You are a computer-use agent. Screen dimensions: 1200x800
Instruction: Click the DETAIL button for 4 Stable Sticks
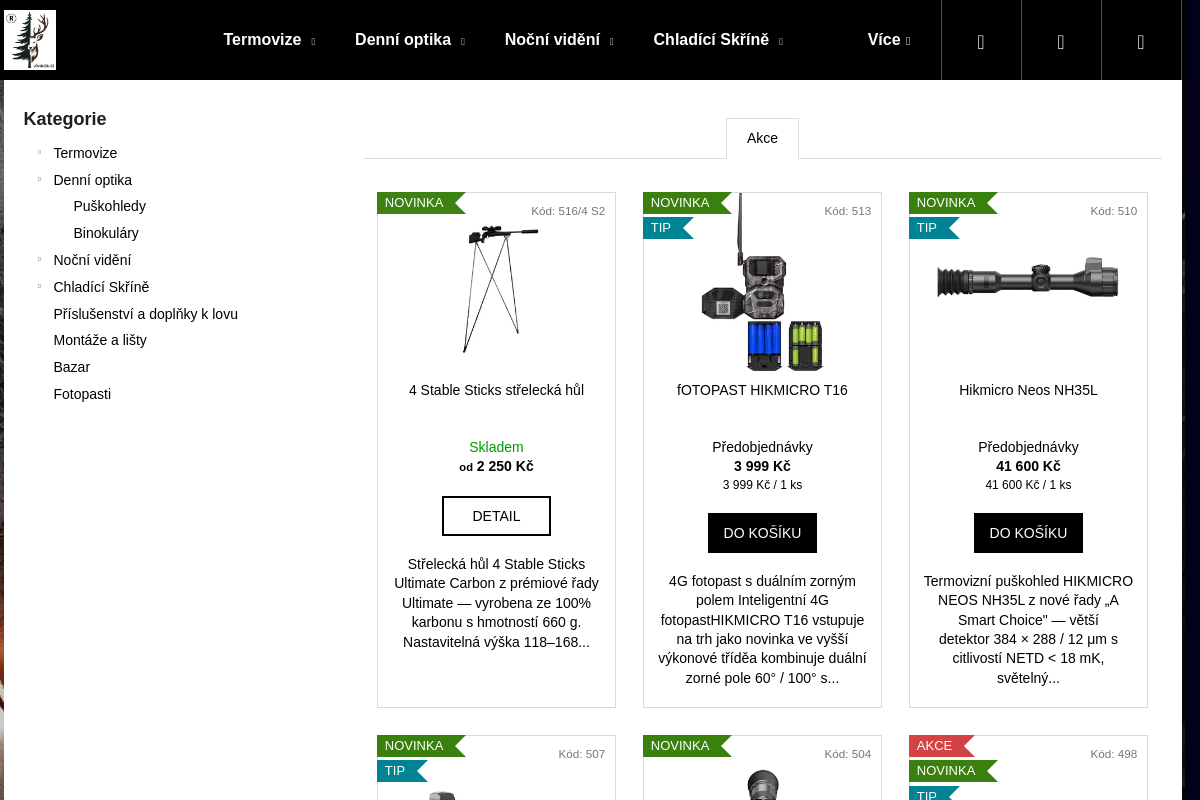tap(496, 516)
